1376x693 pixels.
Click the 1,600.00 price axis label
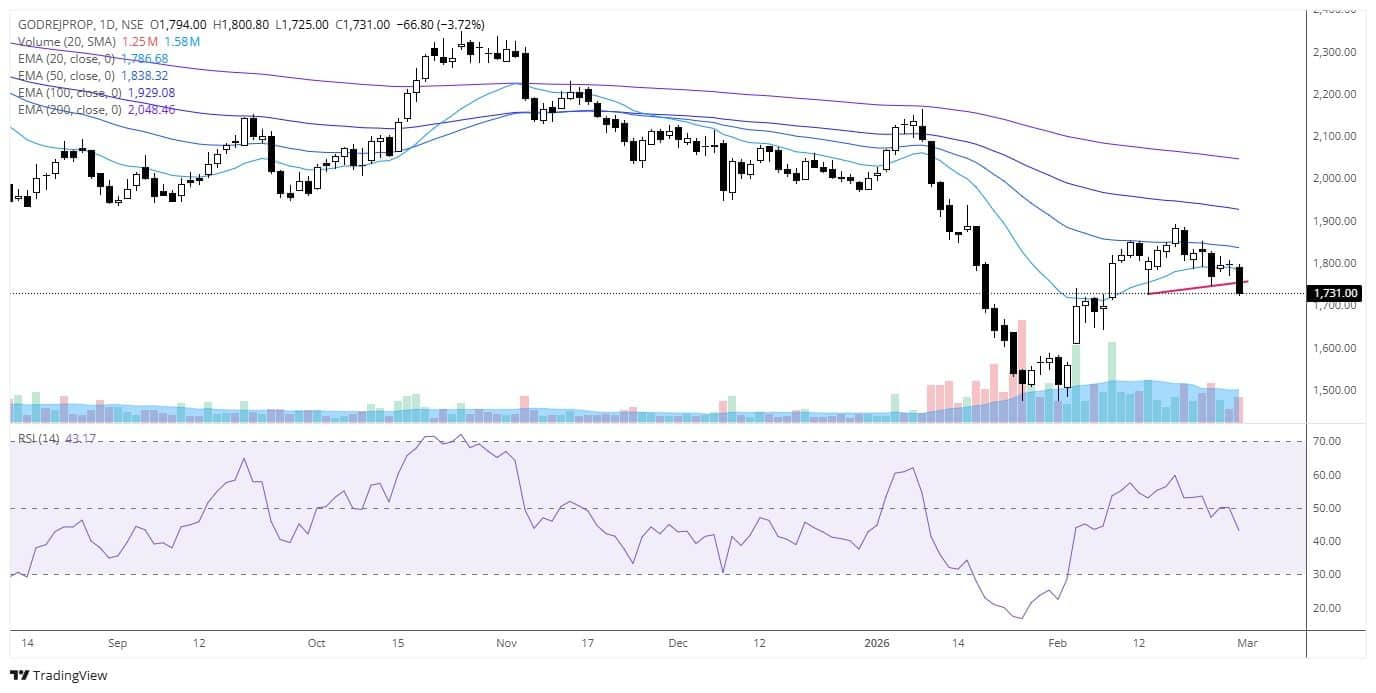[x=1336, y=348]
